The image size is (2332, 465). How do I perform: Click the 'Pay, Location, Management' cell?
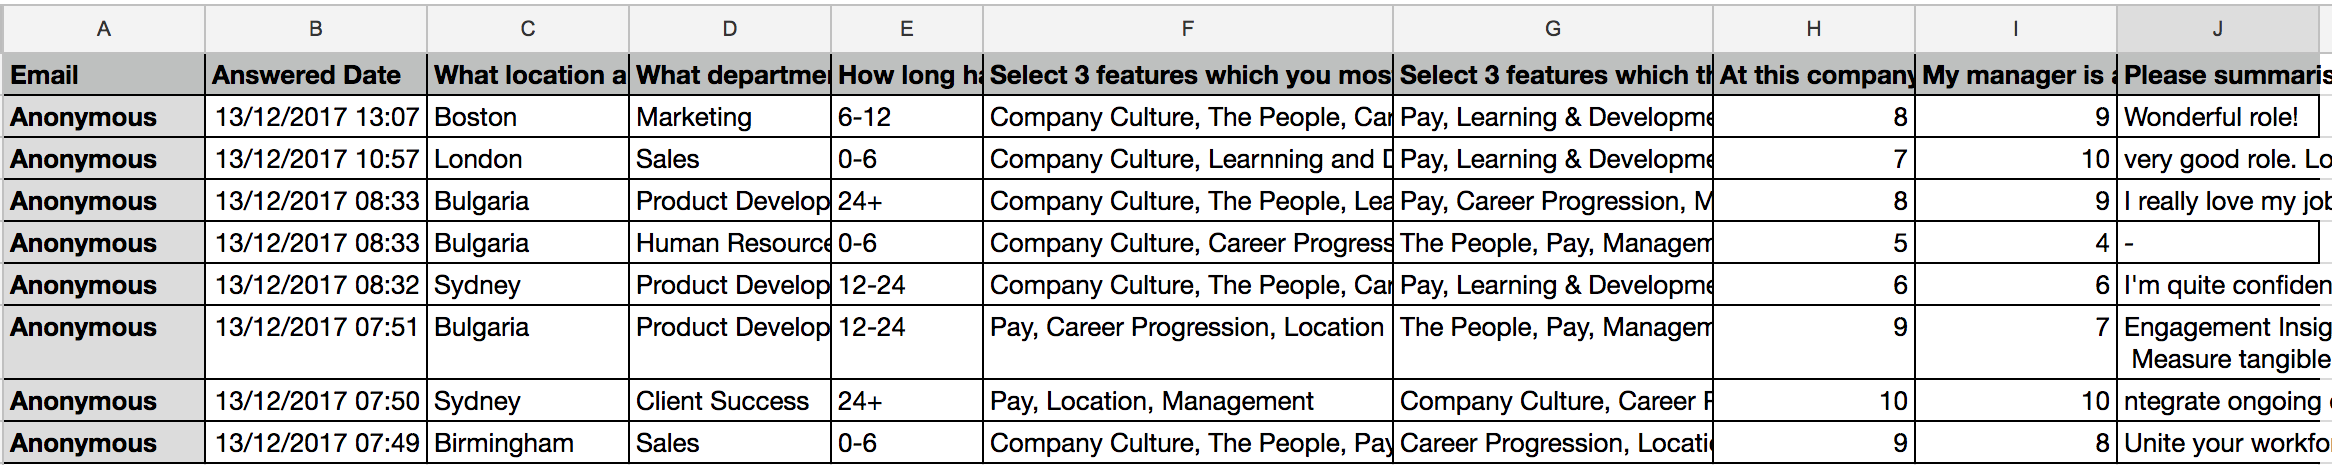point(1187,401)
